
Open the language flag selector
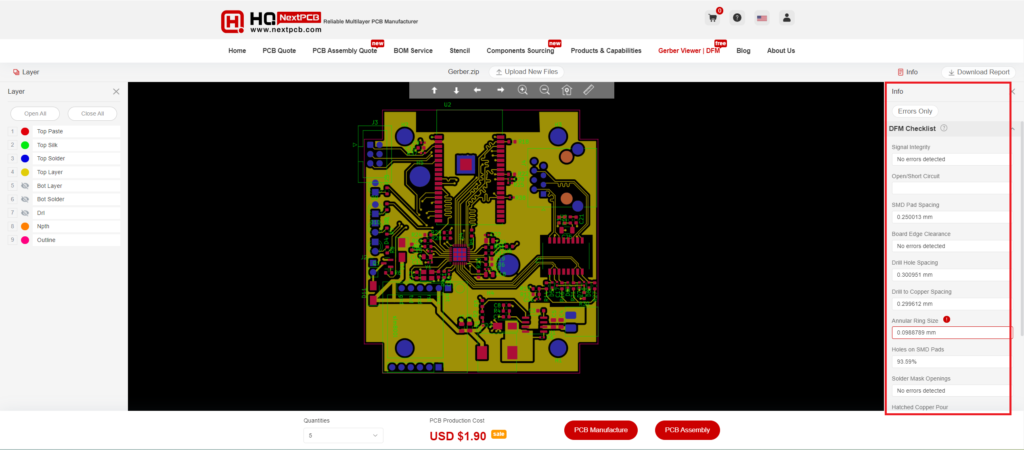pyautogui.click(x=762, y=18)
